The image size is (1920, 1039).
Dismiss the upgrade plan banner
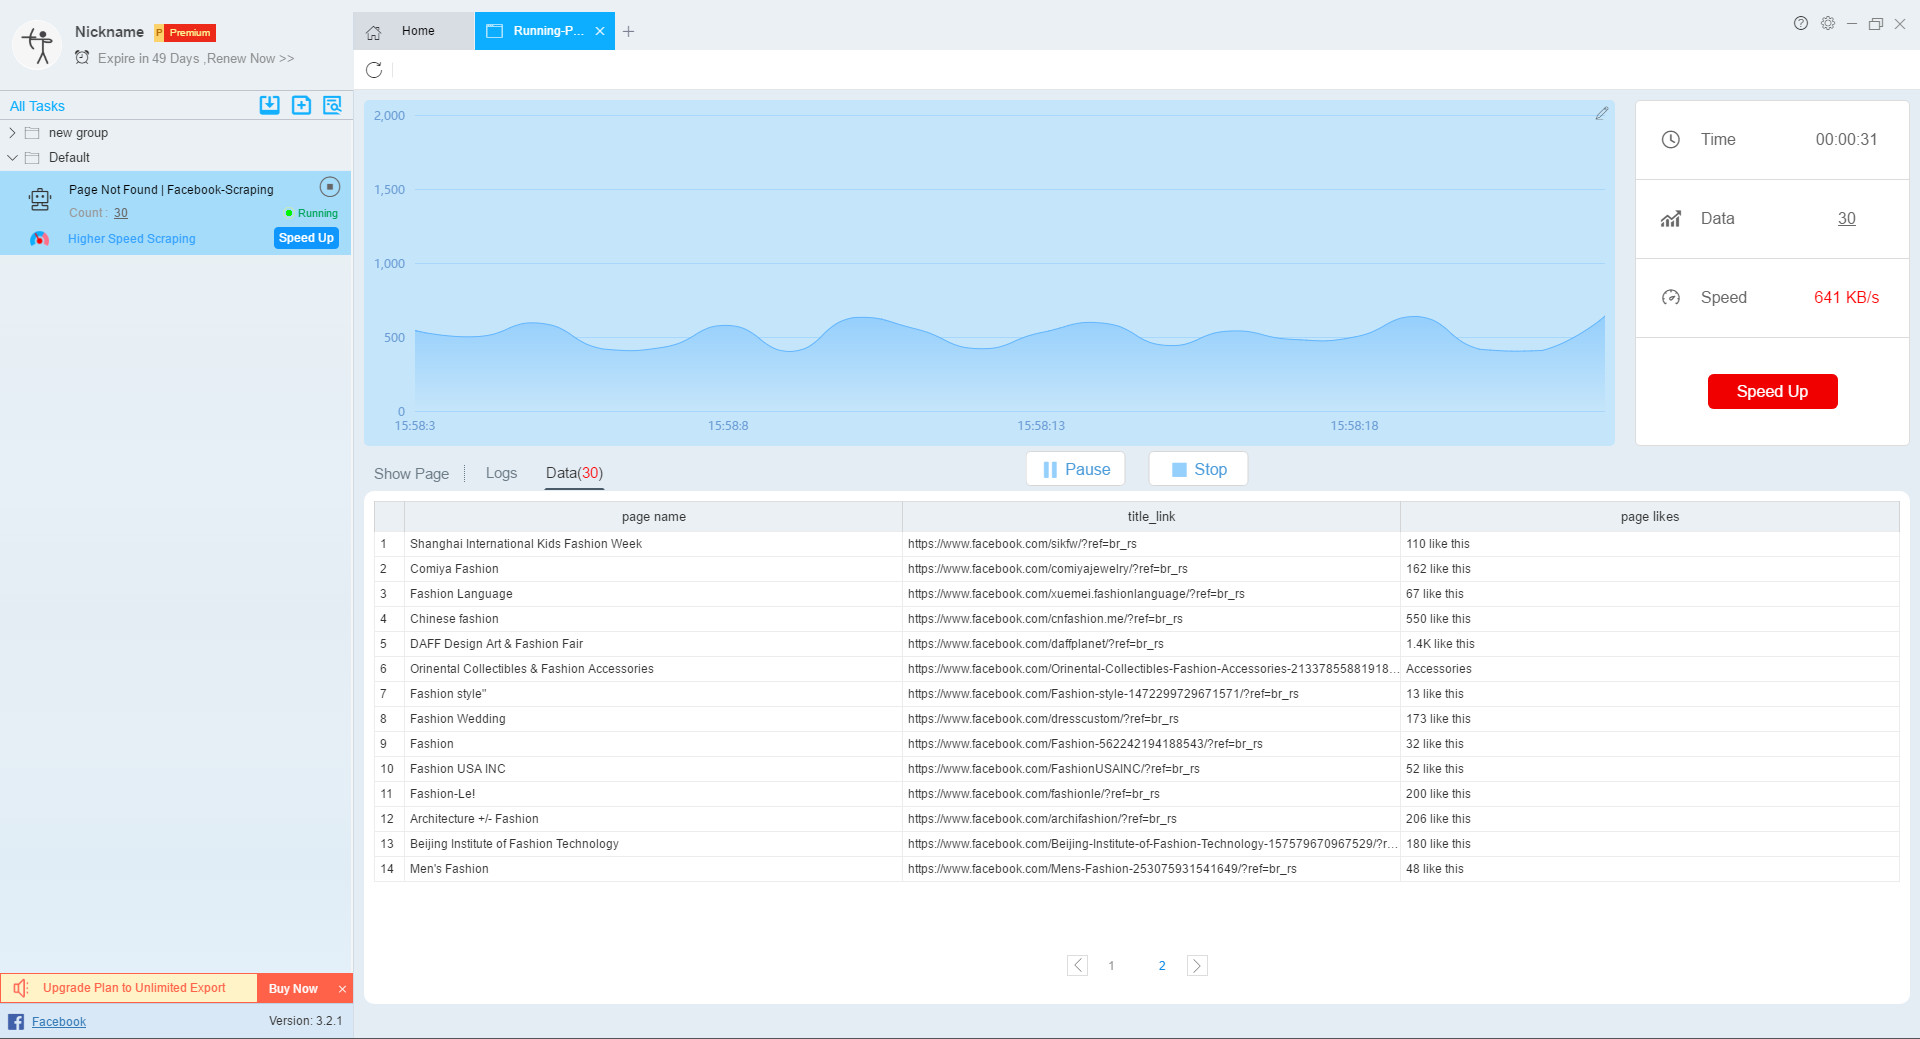tap(342, 989)
